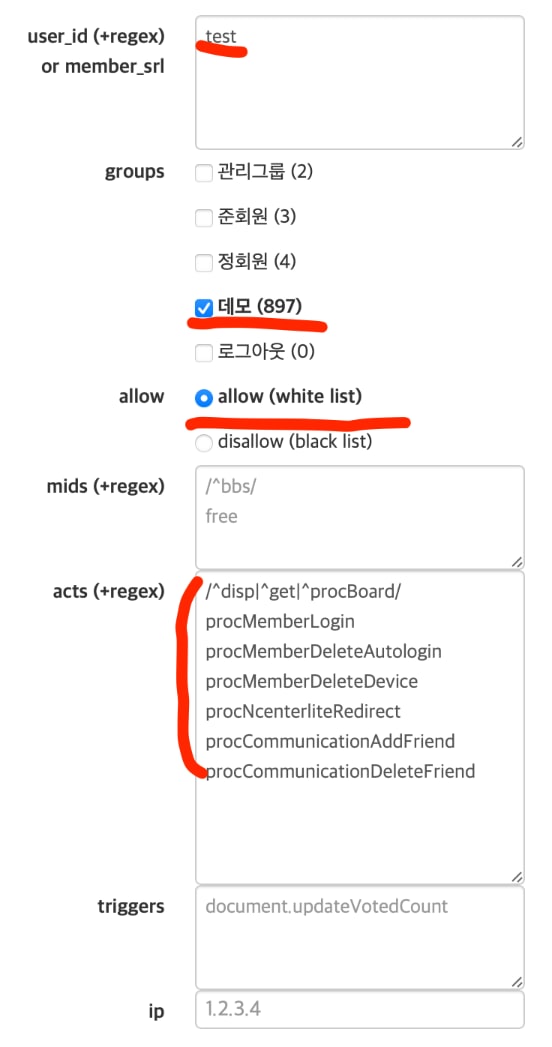
Task: Click the procMemberLogin line in acts
Action: point(280,622)
